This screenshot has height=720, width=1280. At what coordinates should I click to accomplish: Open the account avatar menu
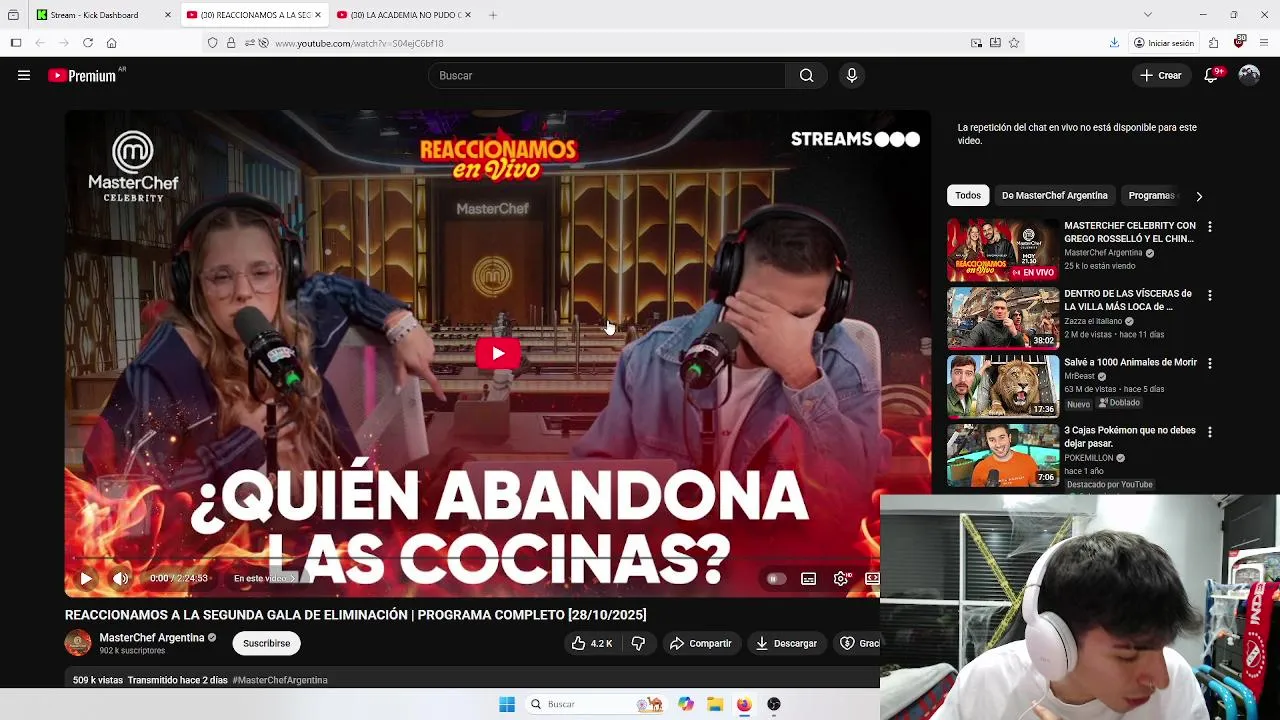point(1249,76)
